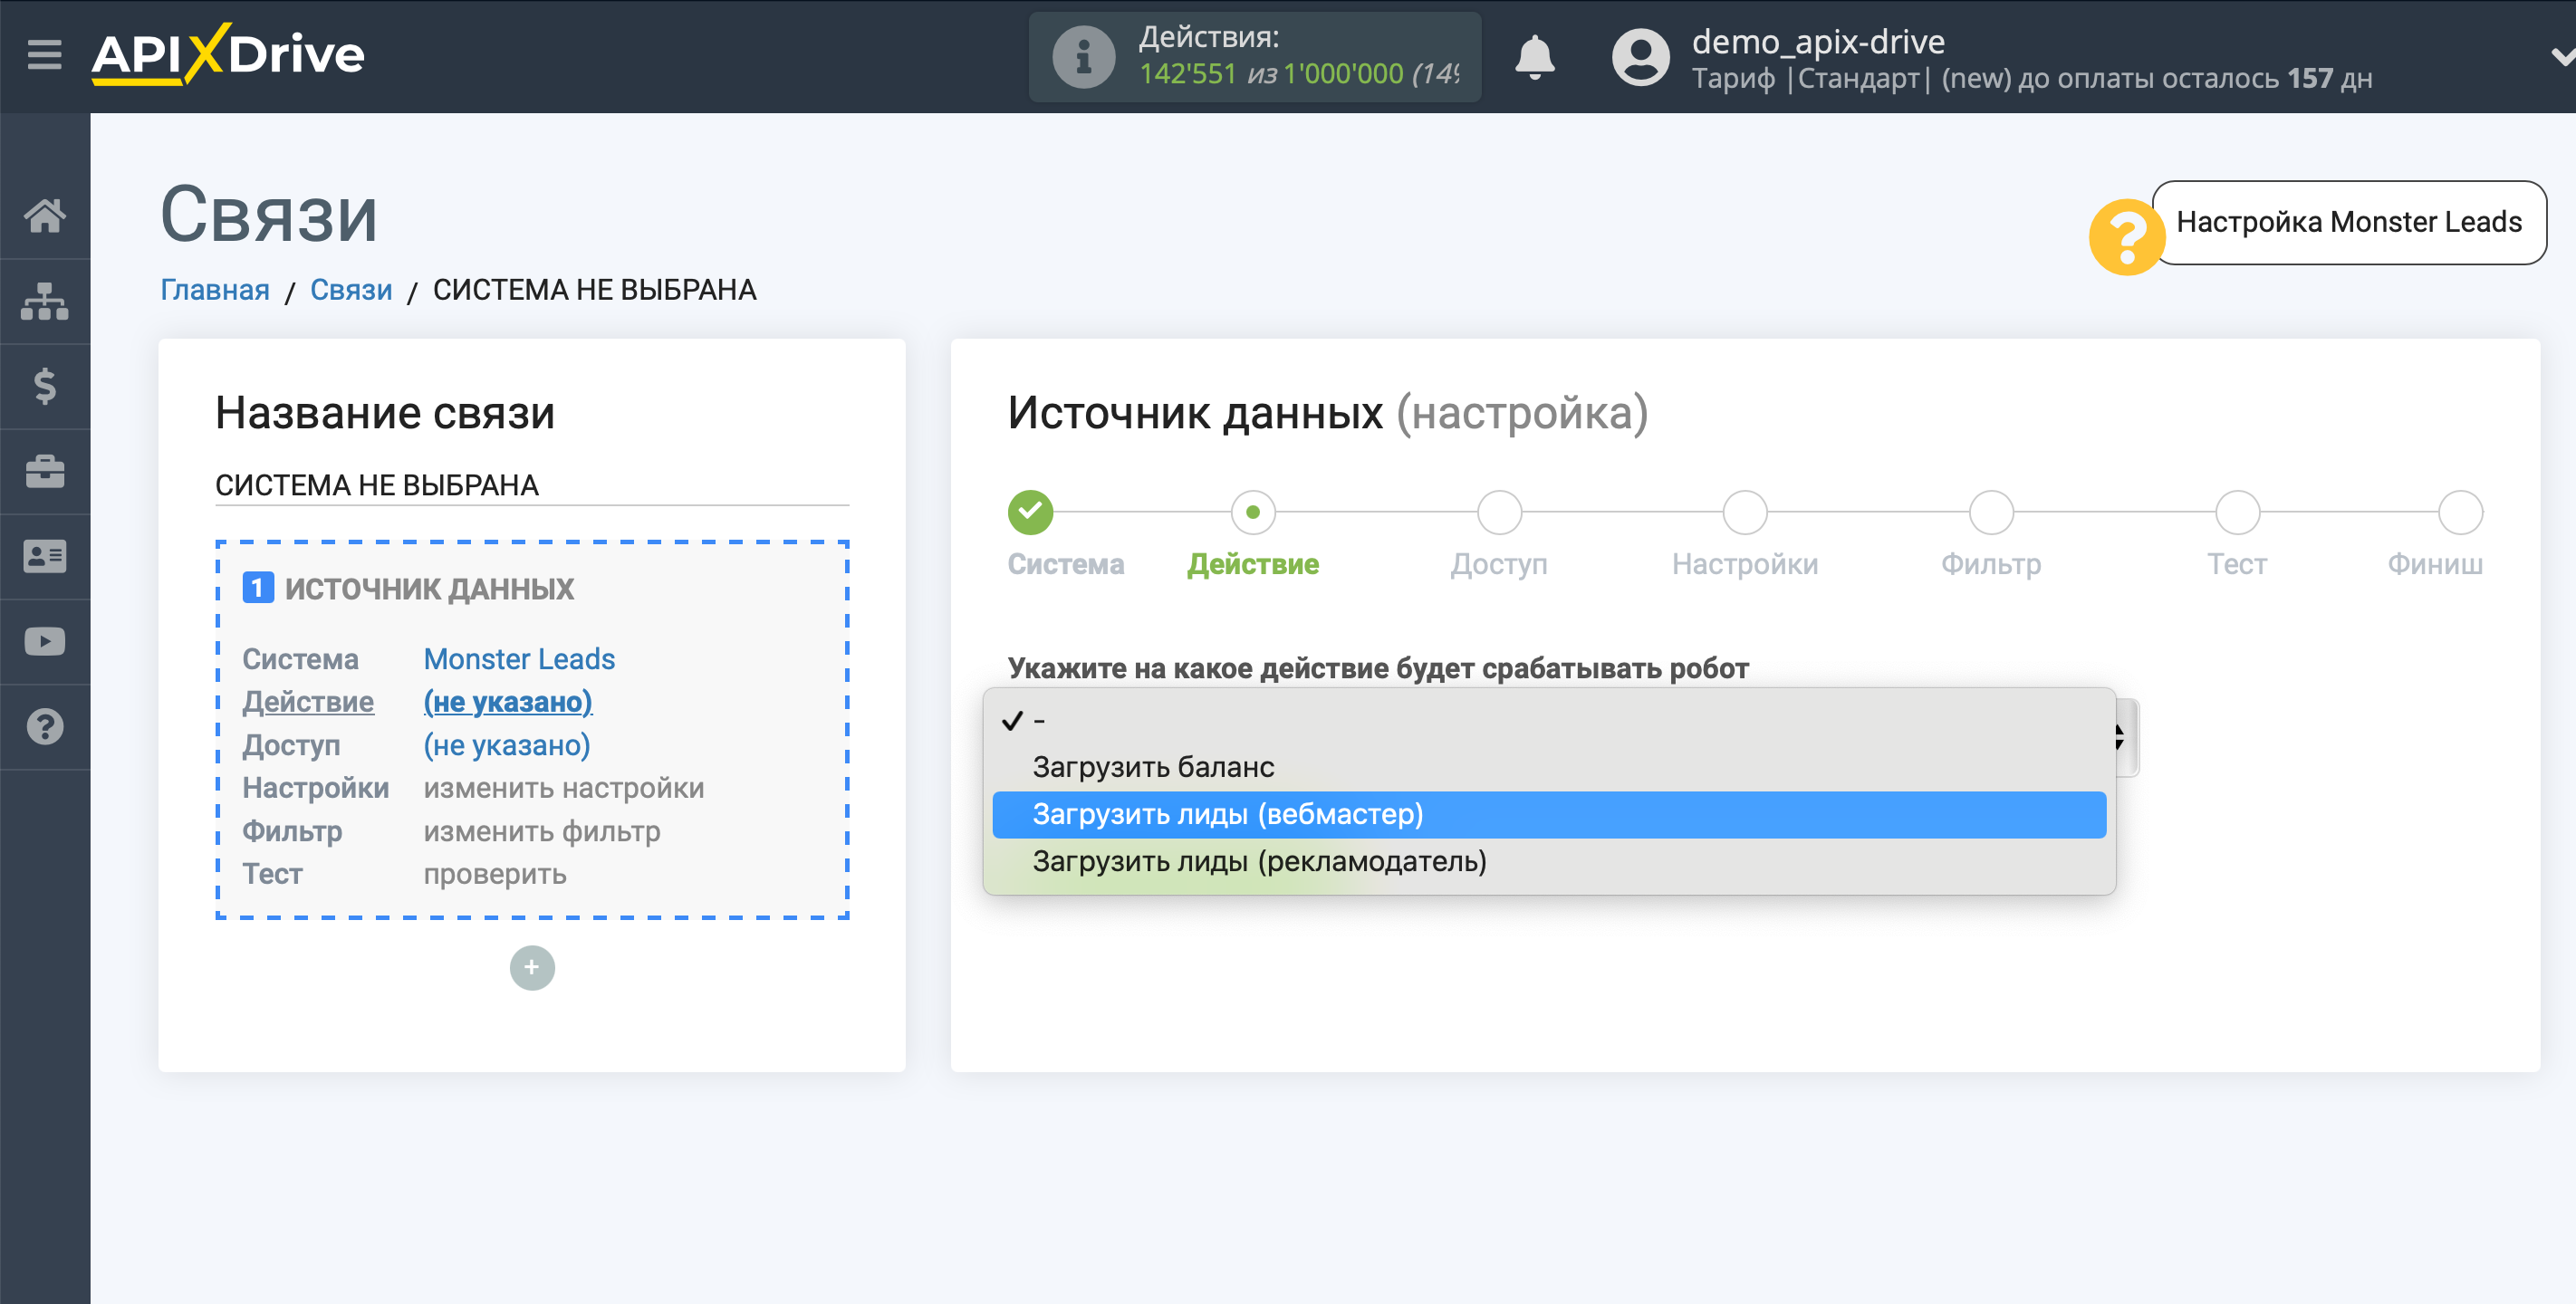Follow the Главная breadcrumb link

click(x=215, y=290)
